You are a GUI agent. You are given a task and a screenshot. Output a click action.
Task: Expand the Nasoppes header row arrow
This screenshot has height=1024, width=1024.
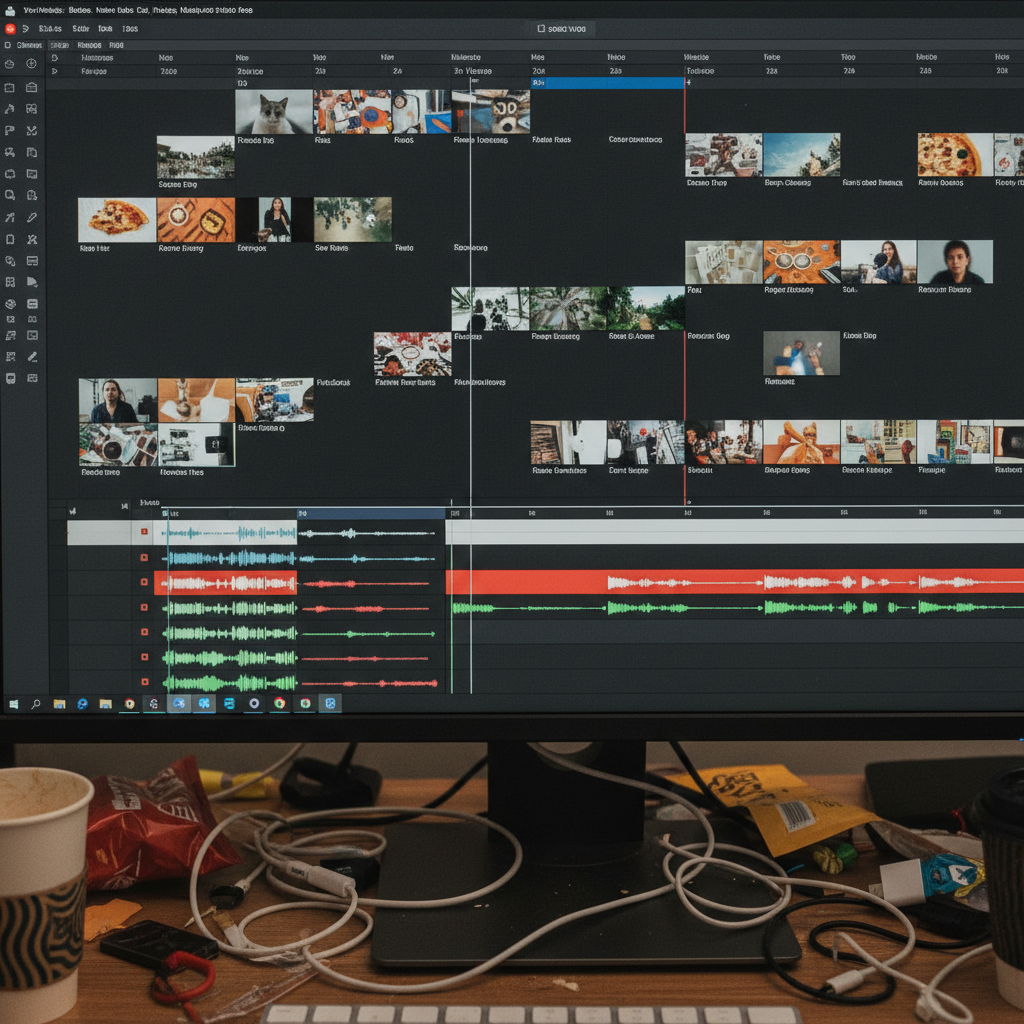tap(55, 57)
